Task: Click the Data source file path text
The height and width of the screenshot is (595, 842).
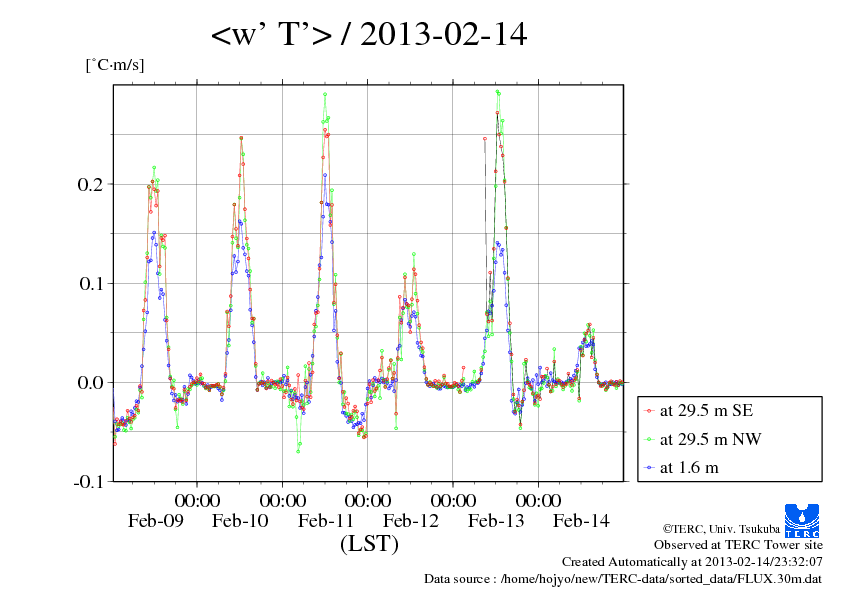Action: click(x=624, y=578)
